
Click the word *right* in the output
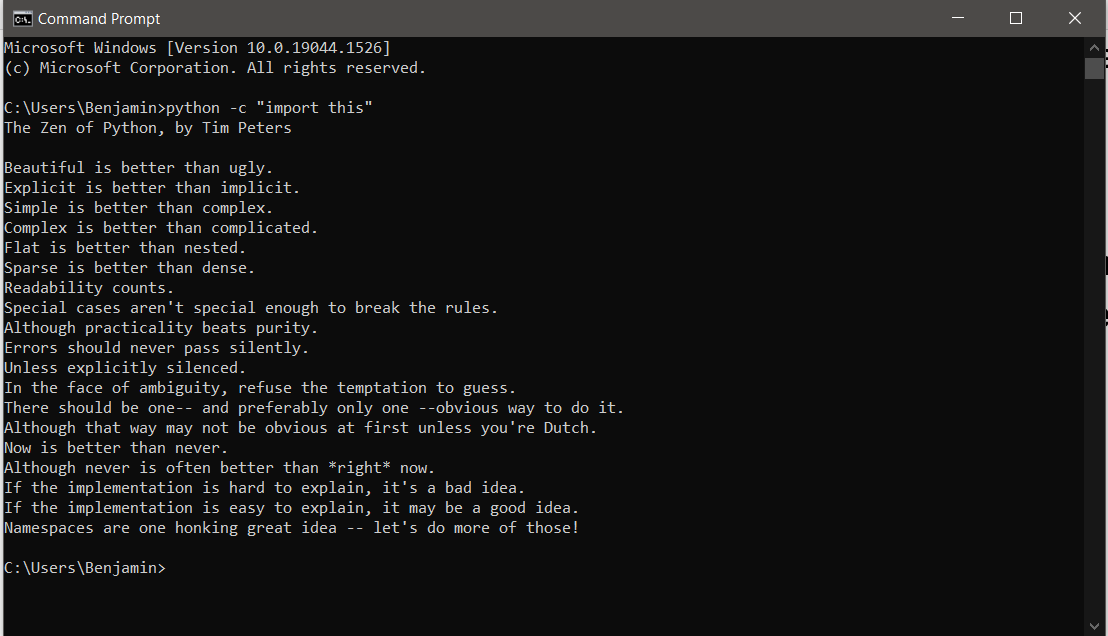[x=360, y=468]
